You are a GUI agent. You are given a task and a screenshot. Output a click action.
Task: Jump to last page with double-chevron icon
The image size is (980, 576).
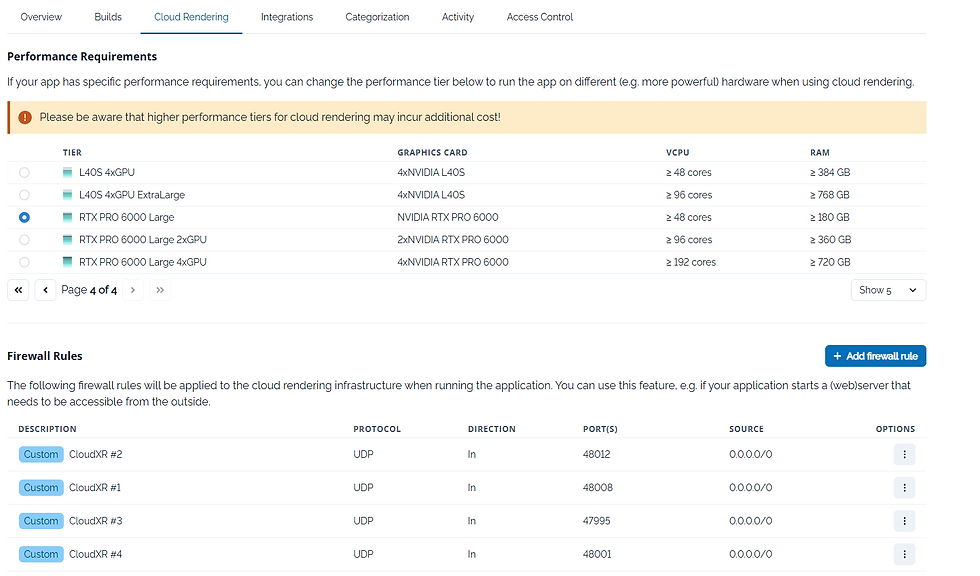coord(159,289)
